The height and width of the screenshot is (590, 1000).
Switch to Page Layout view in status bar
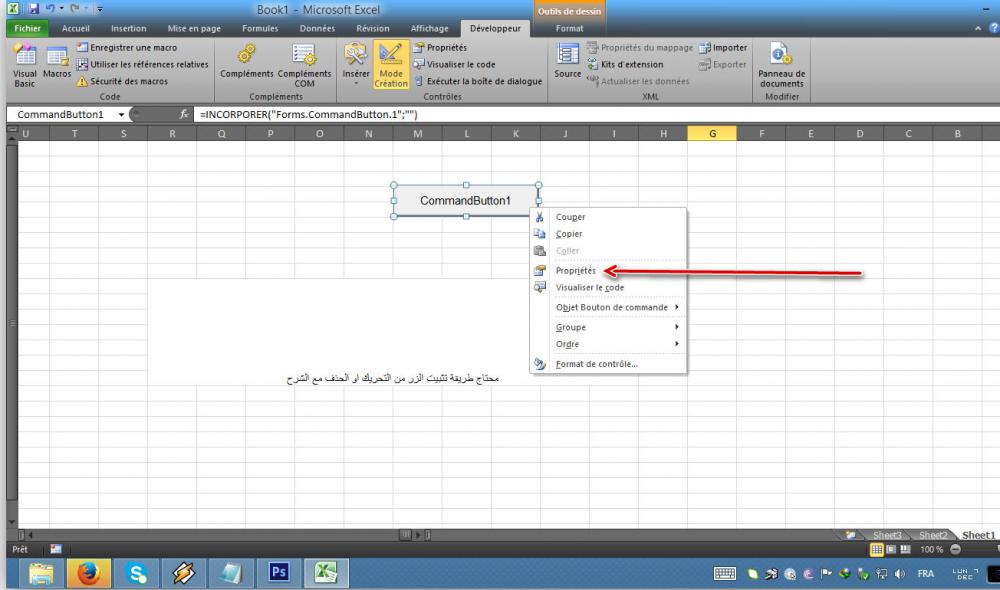pos(891,549)
